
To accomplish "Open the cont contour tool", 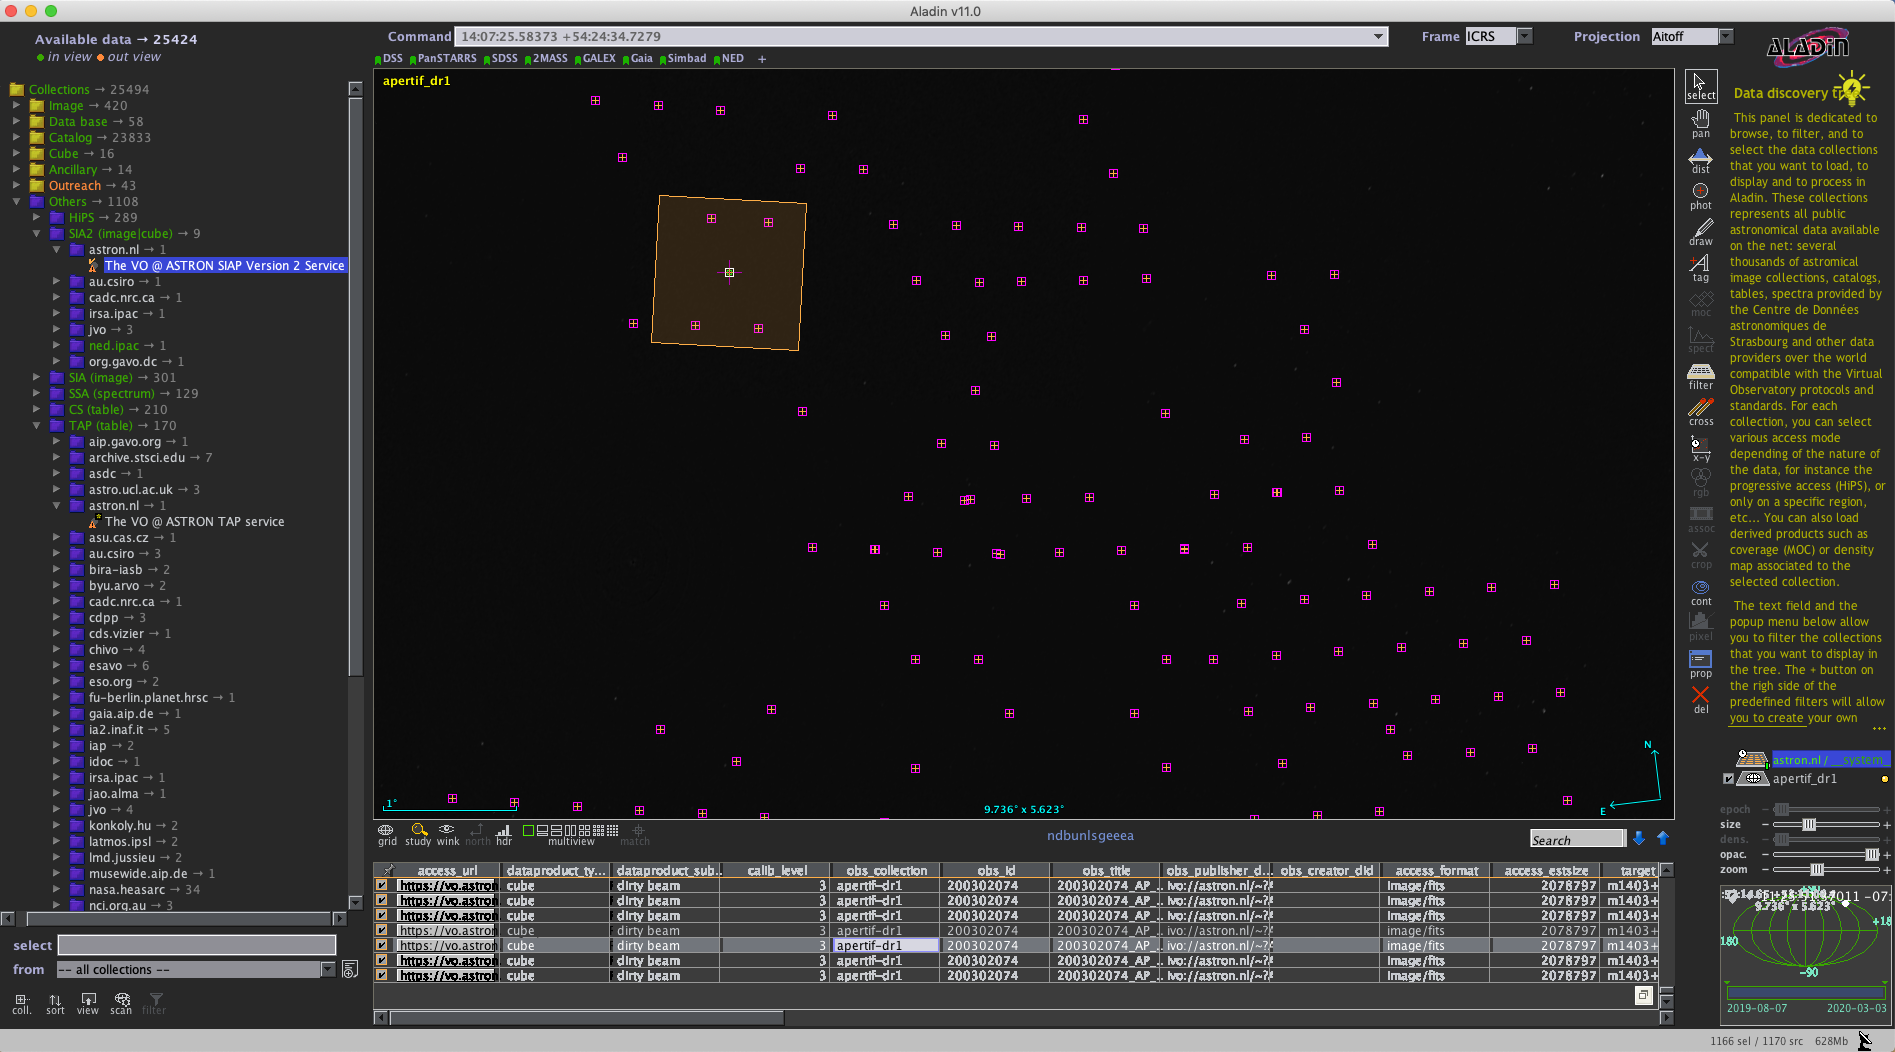I will [1700, 592].
